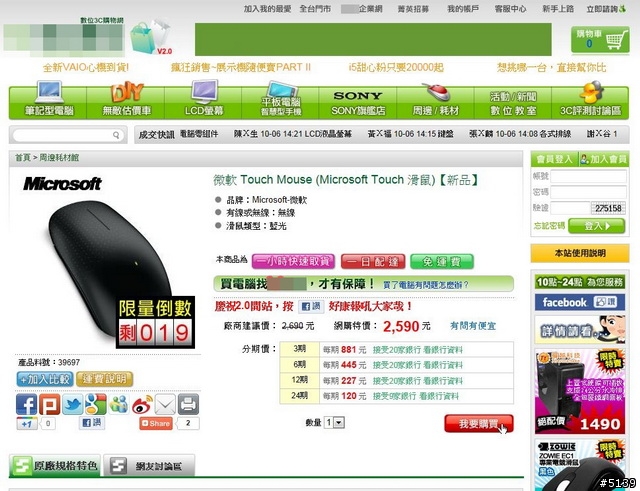This screenshot has height=491, width=640.
Task: Click 我要購買 buy button
Action: (479, 424)
